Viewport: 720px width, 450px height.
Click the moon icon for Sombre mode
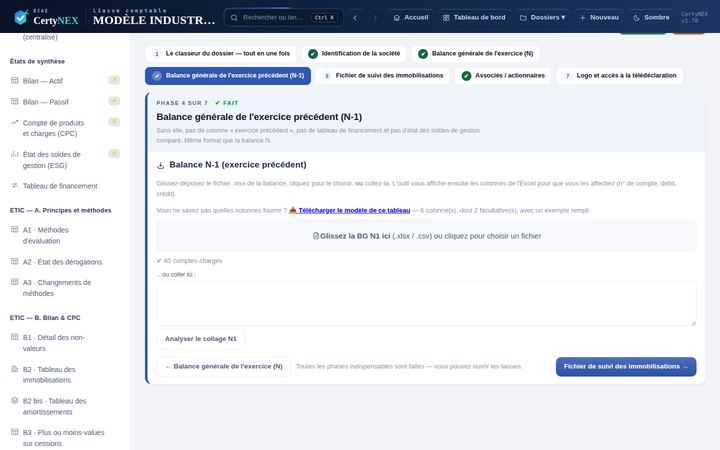pyautogui.click(x=636, y=17)
